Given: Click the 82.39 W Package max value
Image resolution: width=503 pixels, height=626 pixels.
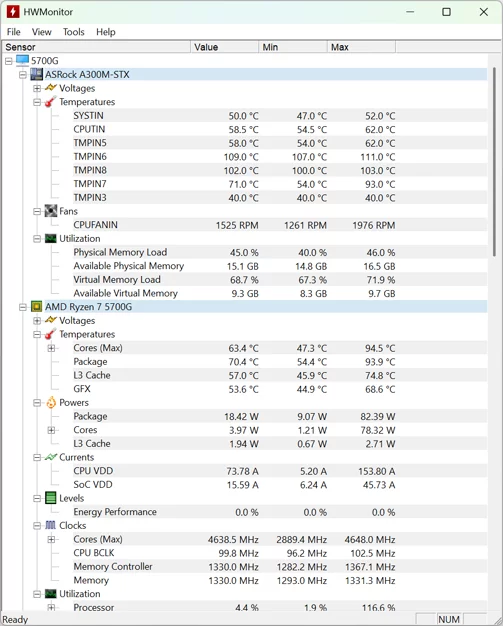Looking at the screenshot, I should tap(378, 417).
